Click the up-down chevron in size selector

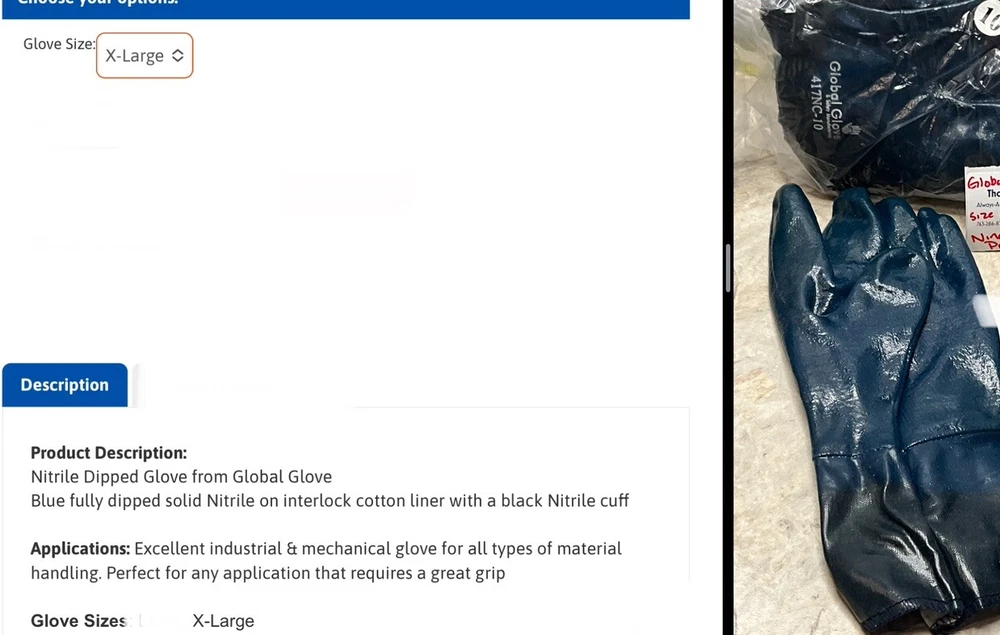(x=178, y=55)
